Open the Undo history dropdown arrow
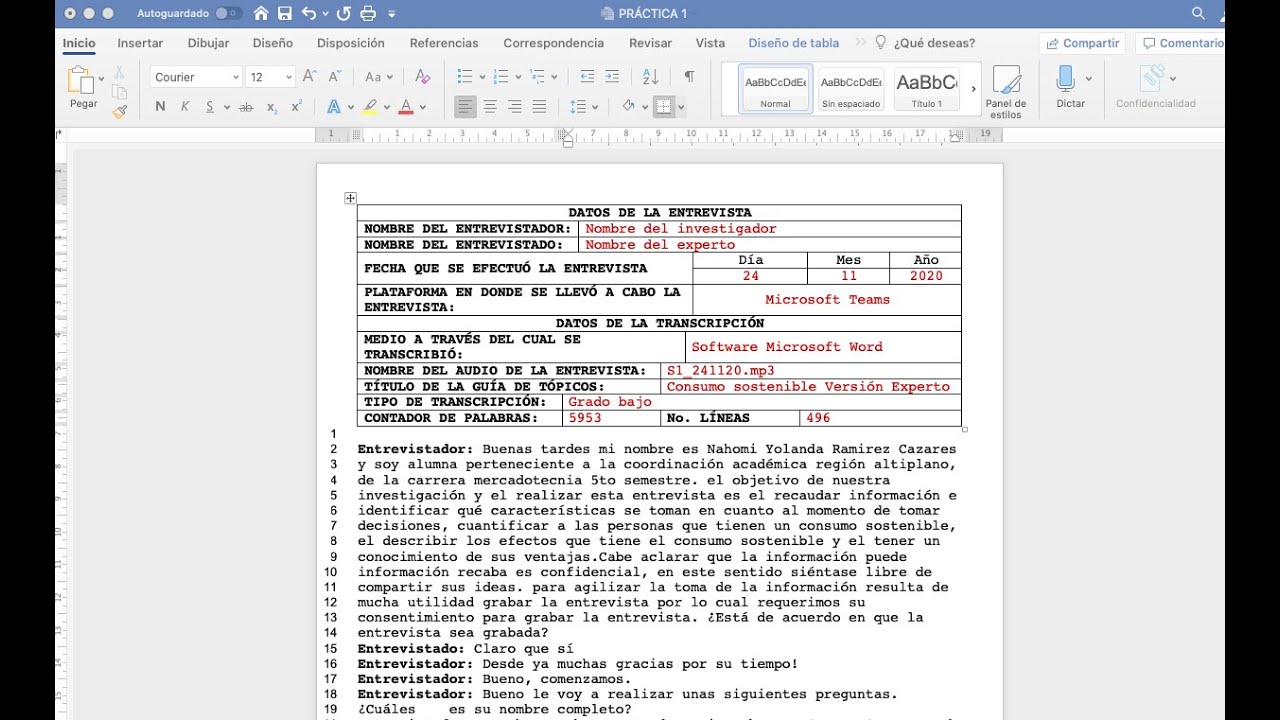The width and height of the screenshot is (1280, 720). click(x=324, y=14)
